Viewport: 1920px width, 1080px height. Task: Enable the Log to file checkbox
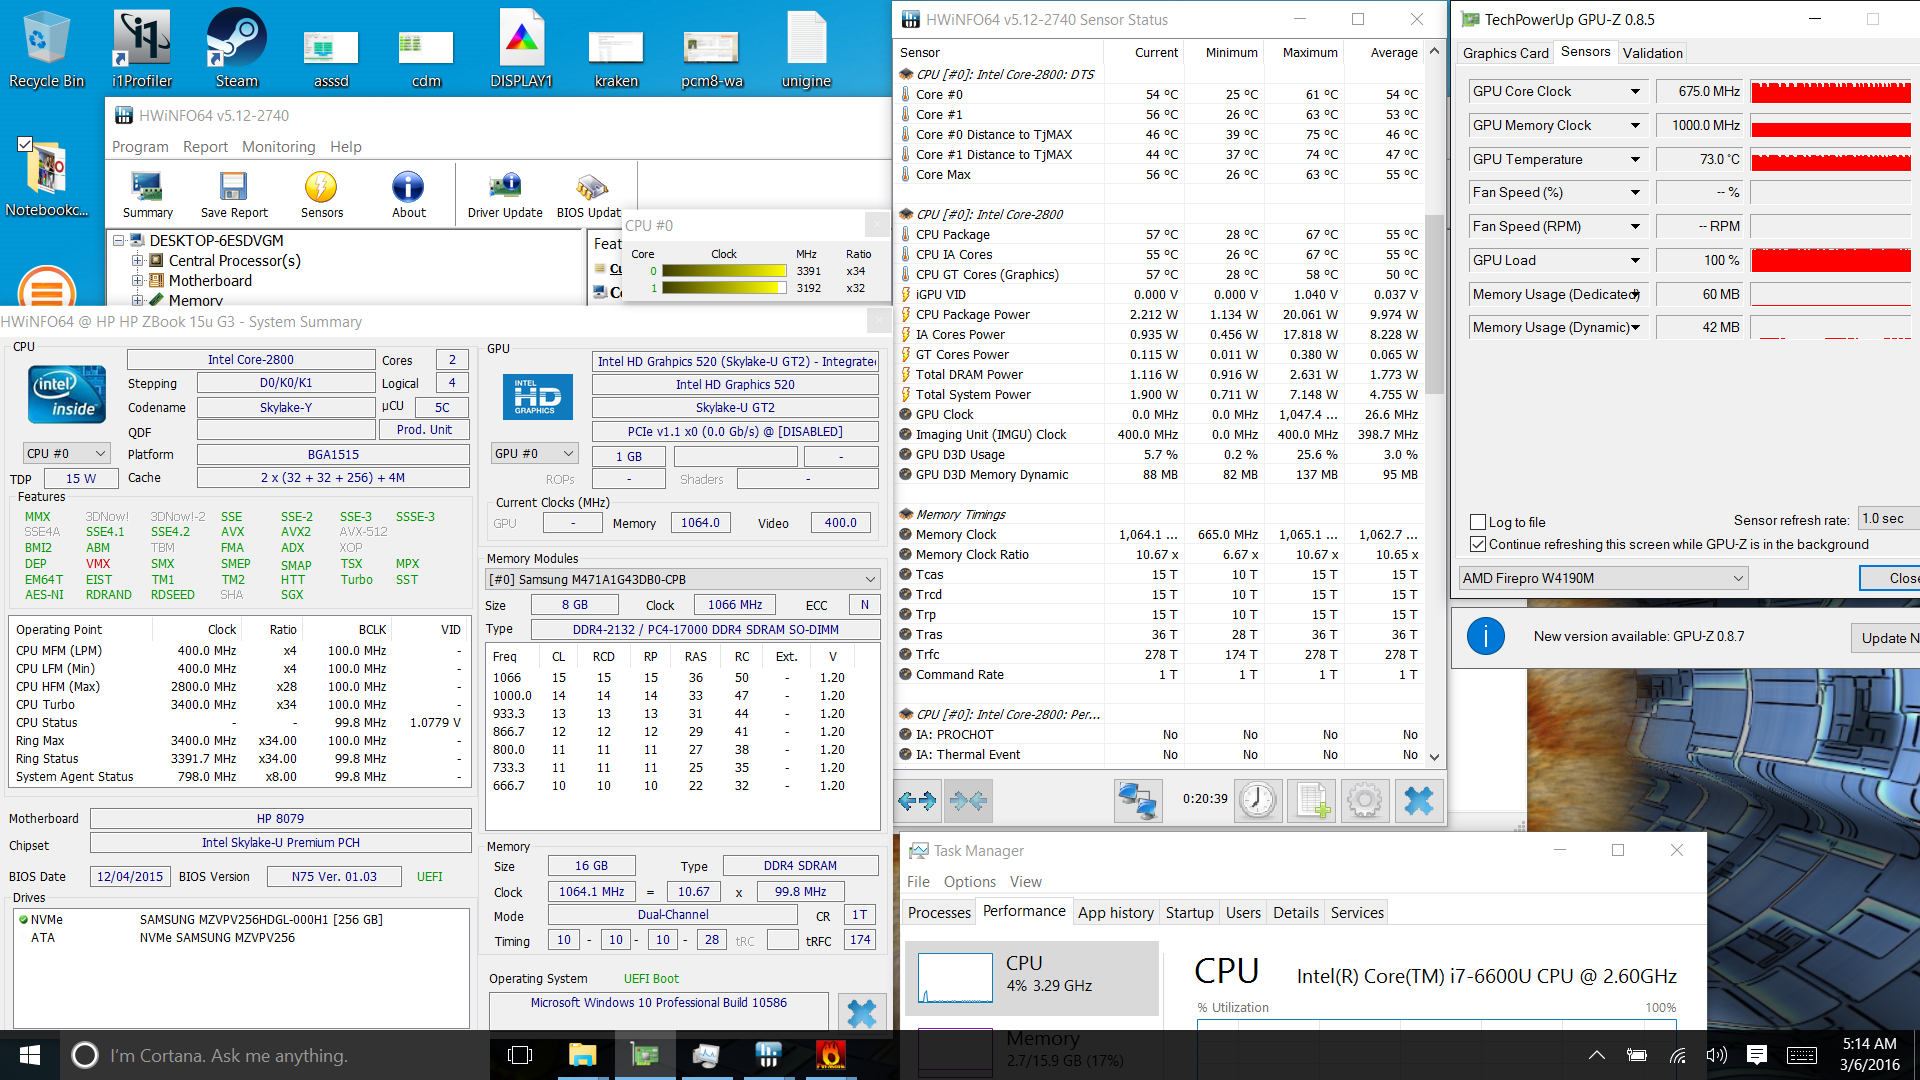click(1478, 522)
